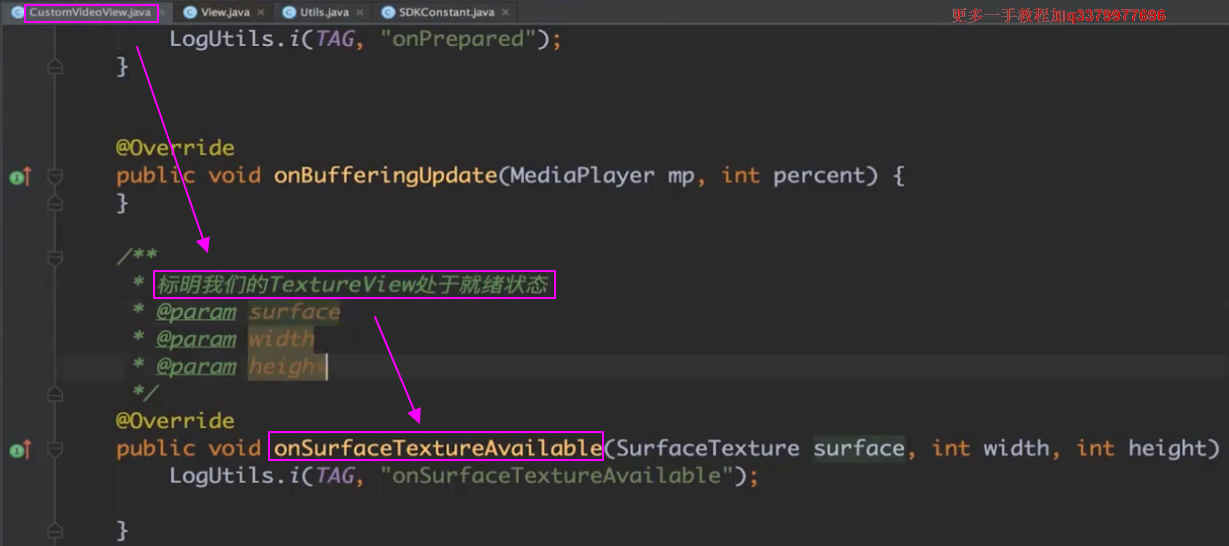Collapse the onBufferingUpdate method using fold marker
This screenshot has height=546, width=1229.
tap(55, 176)
